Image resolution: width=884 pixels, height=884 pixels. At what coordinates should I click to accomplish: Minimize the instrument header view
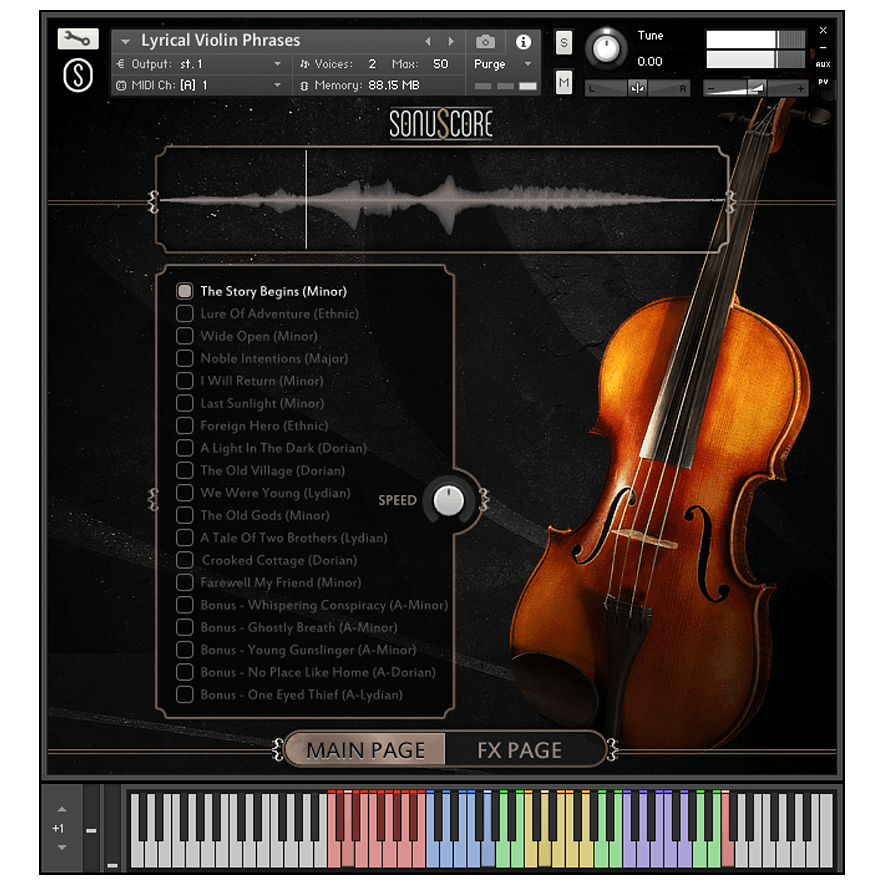pos(823,48)
